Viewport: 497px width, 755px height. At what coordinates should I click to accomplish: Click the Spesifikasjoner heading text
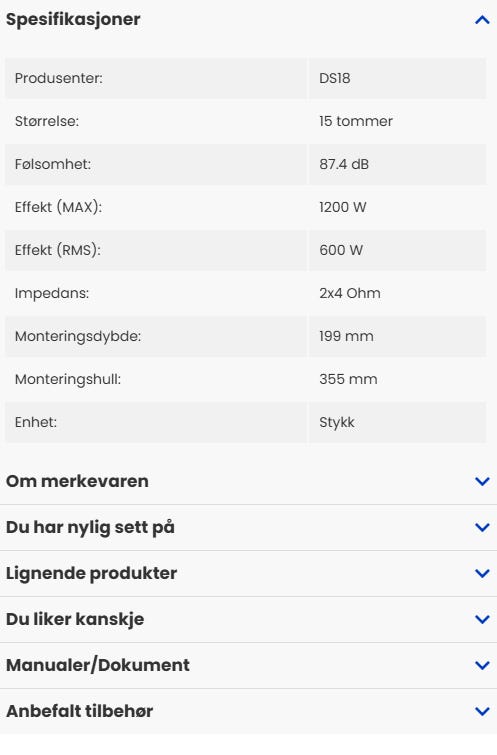[73, 19]
